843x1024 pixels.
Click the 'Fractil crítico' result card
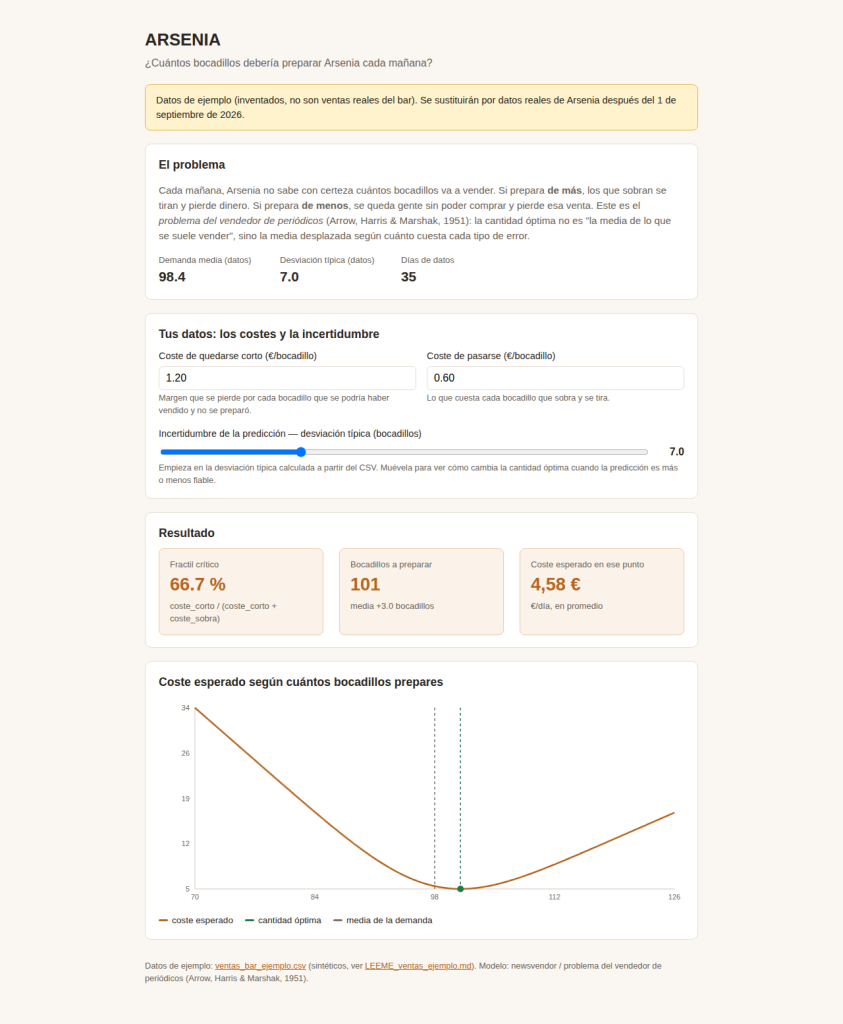tap(241, 592)
